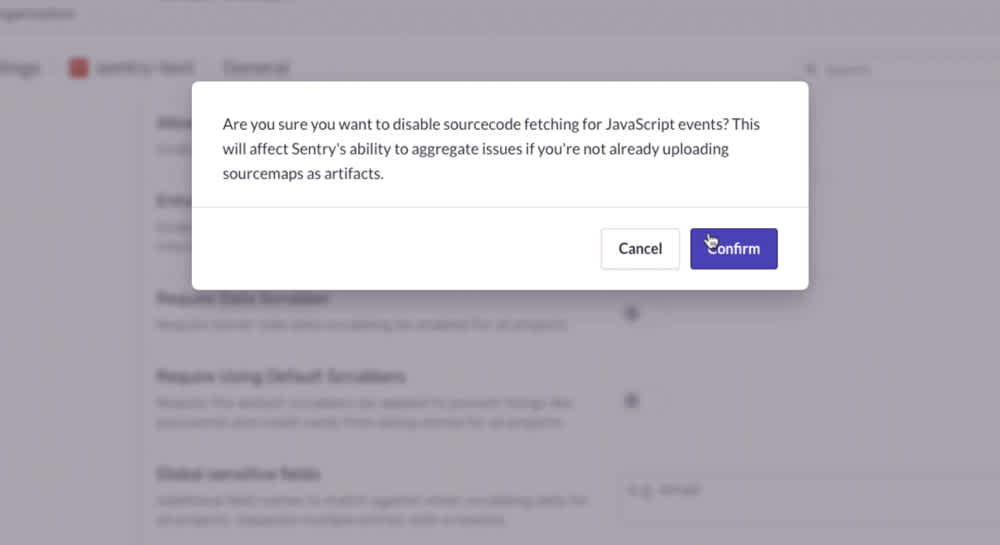Click the Global sensitive fields text box

(811, 490)
